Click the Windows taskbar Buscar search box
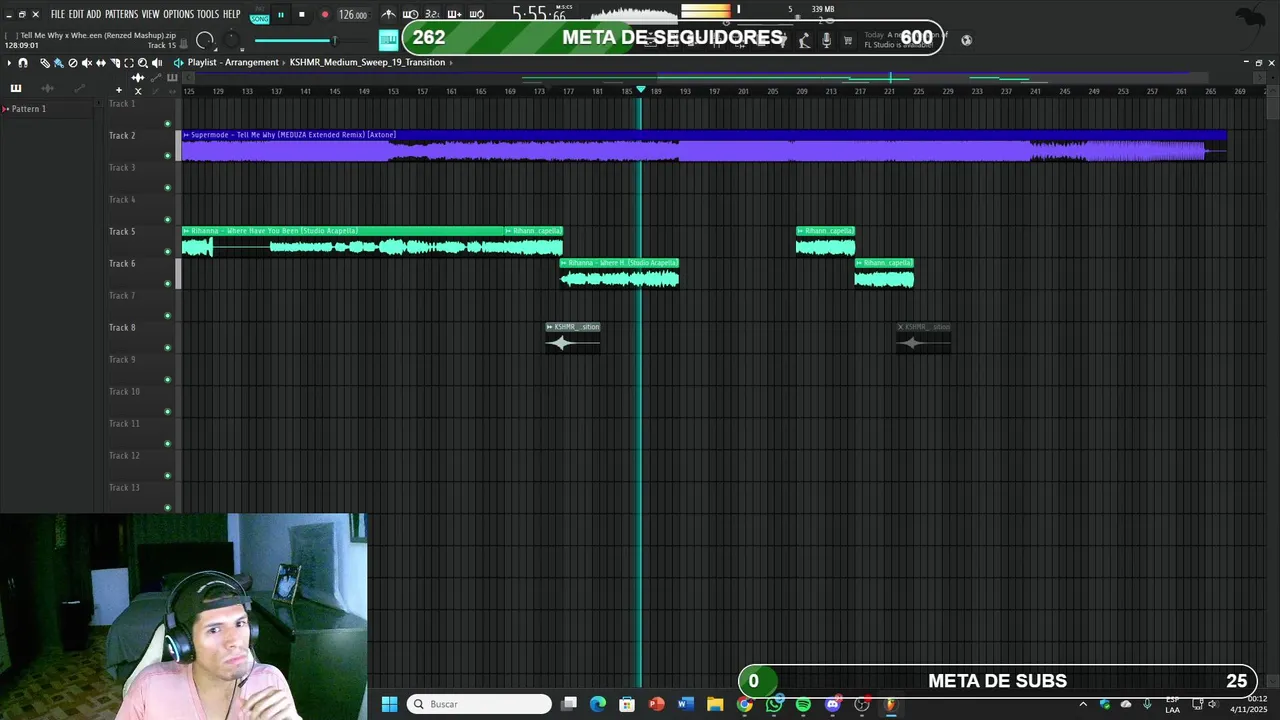1280x720 pixels. pos(480,704)
